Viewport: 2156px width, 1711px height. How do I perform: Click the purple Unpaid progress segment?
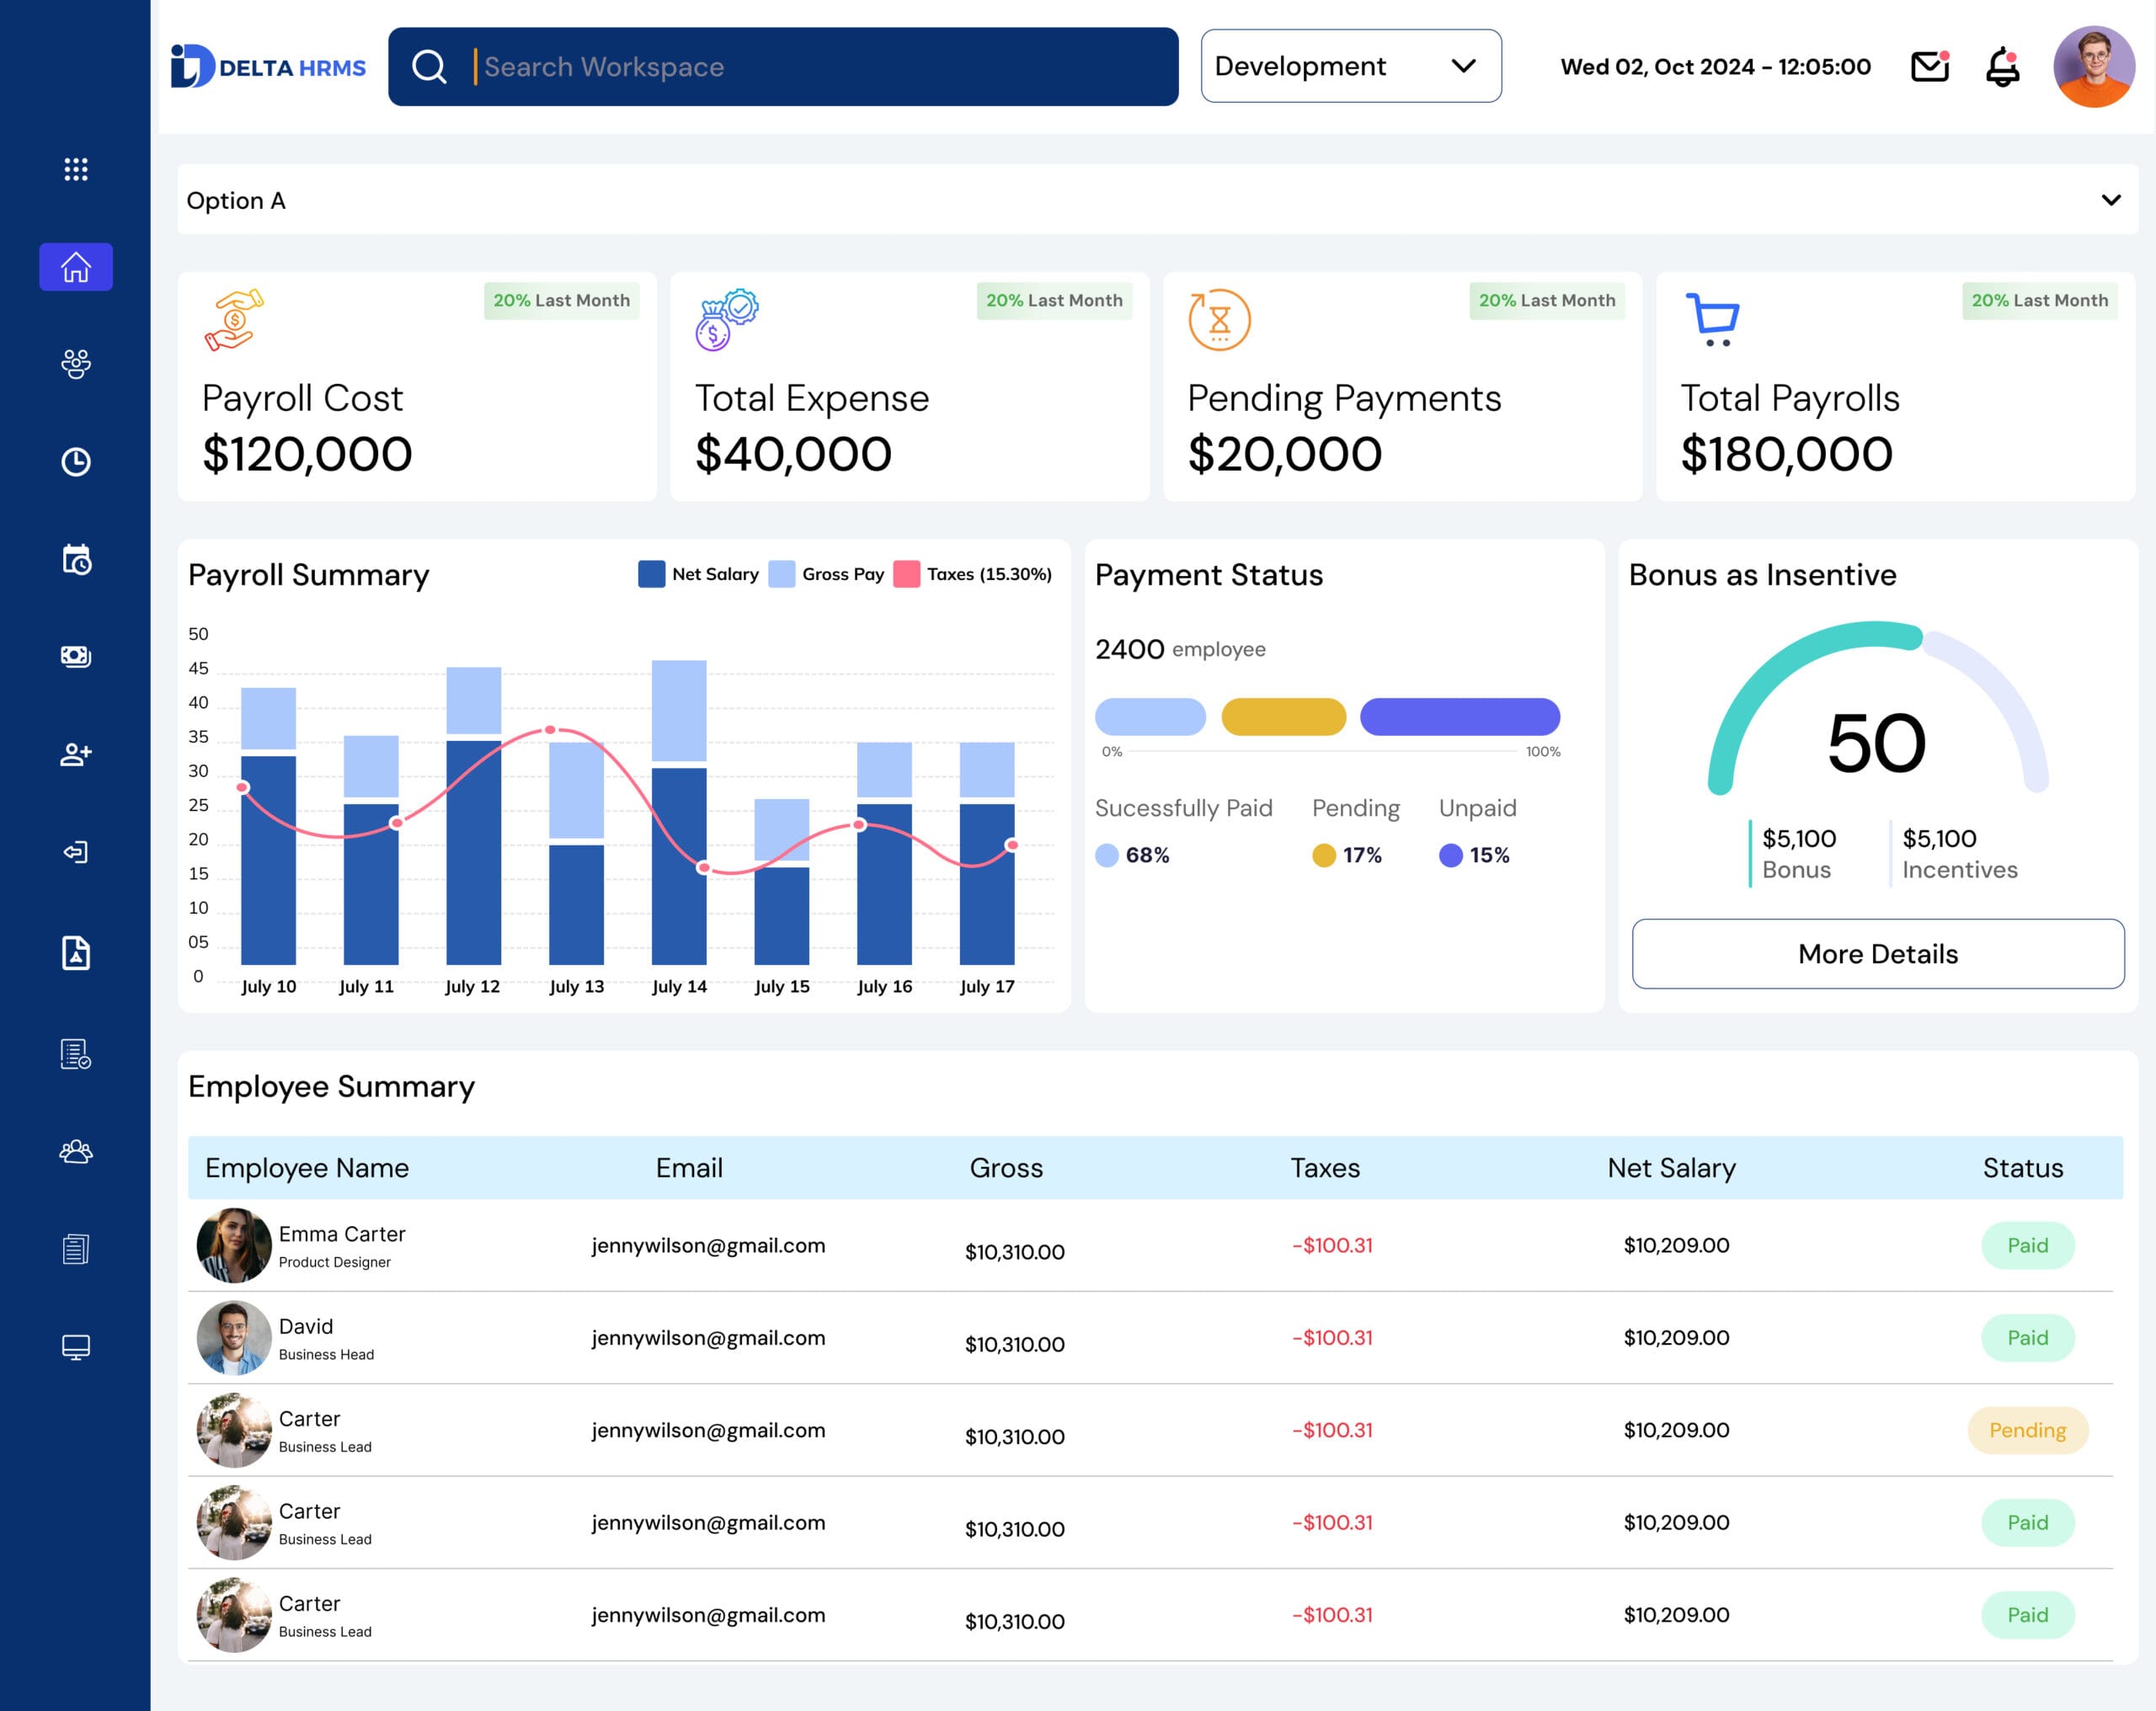point(1460,717)
